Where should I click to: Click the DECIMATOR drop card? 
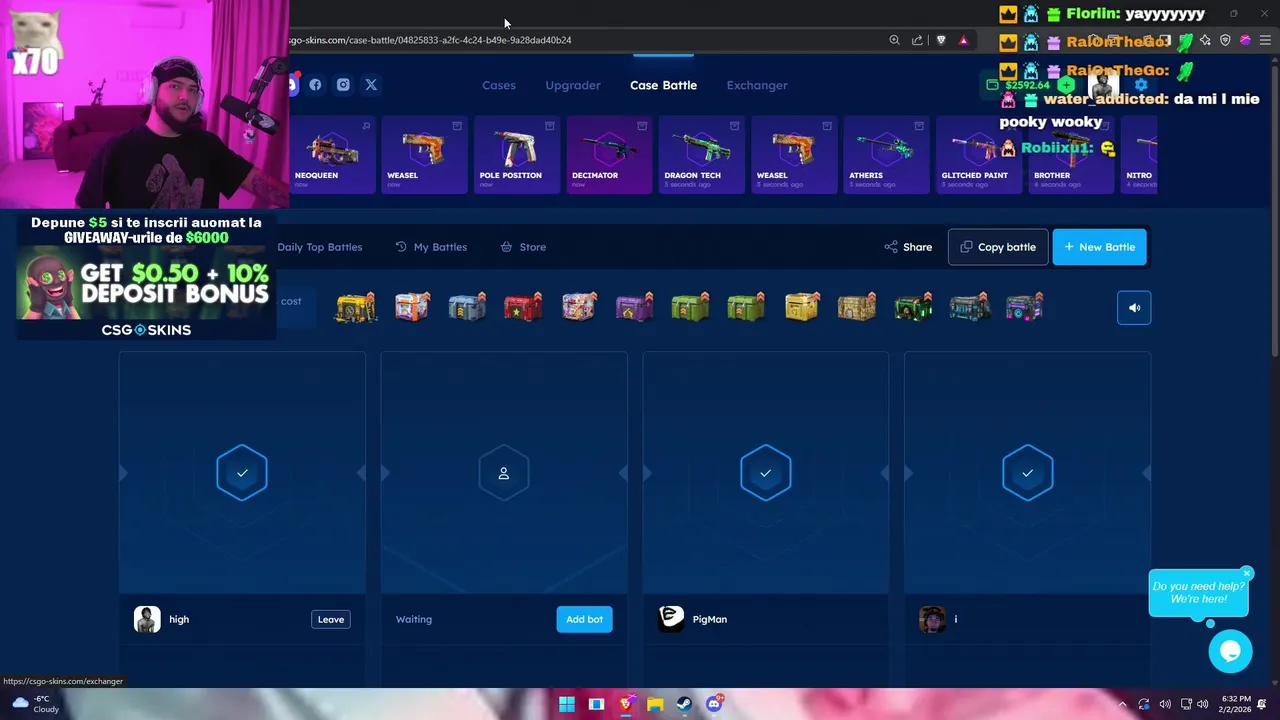pyautogui.click(x=609, y=154)
